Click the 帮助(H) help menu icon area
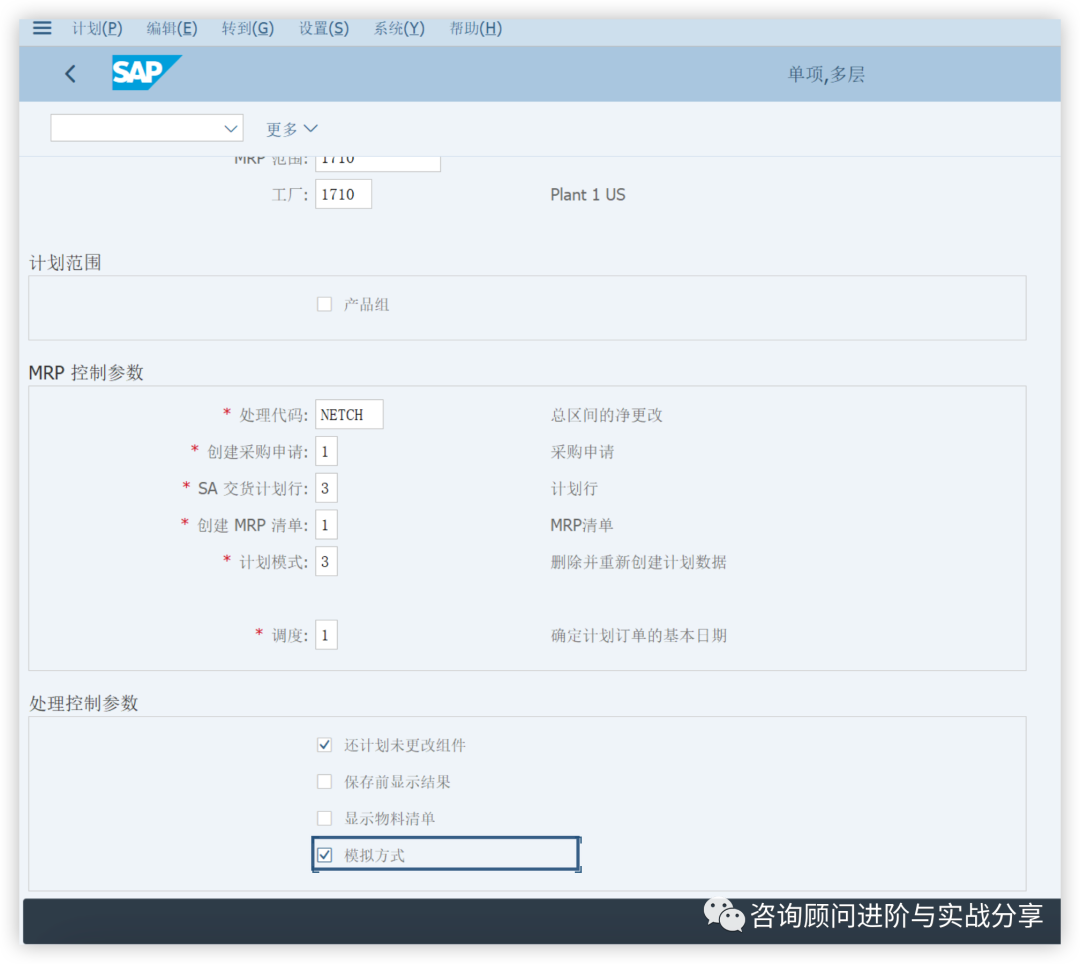The image size is (1080, 964). click(475, 28)
